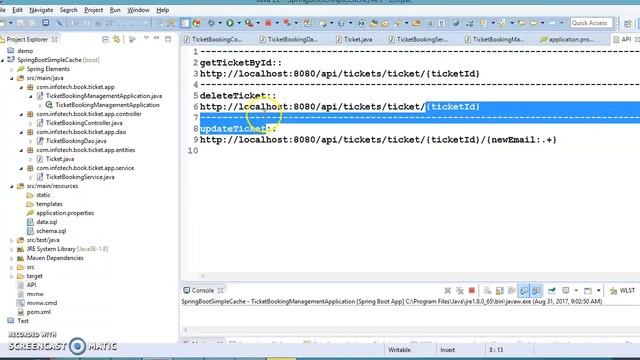Open the Window menu
Image resolution: width=640 pixels, height=360 pixels.
[x=138, y=10]
